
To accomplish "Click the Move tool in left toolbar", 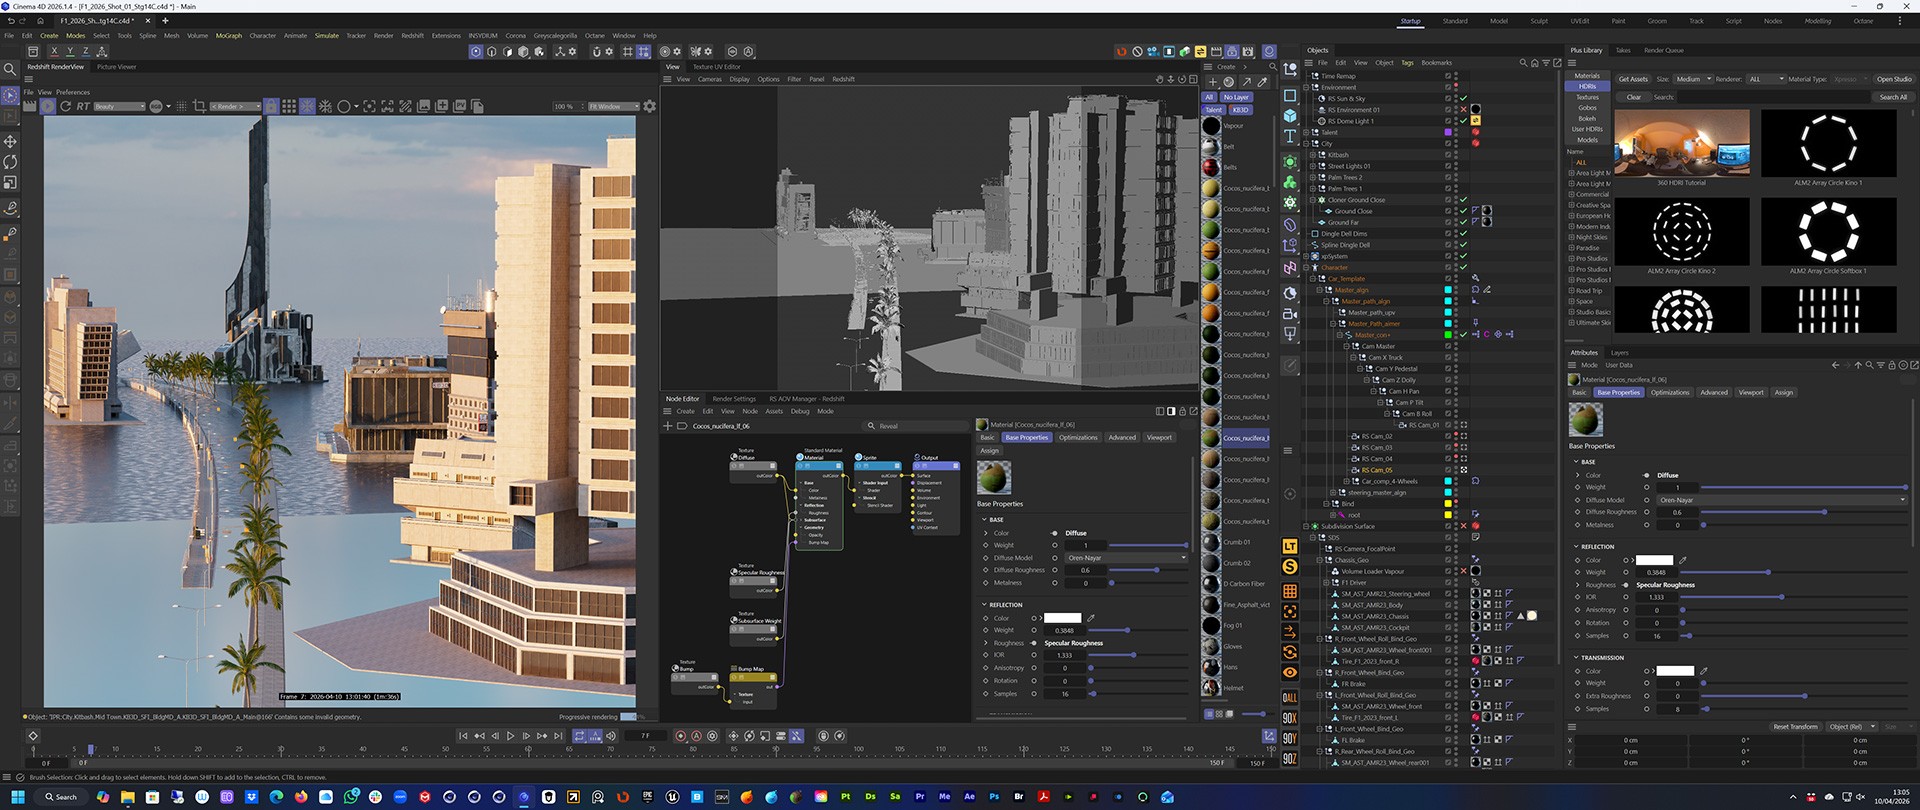I will tap(10, 142).
